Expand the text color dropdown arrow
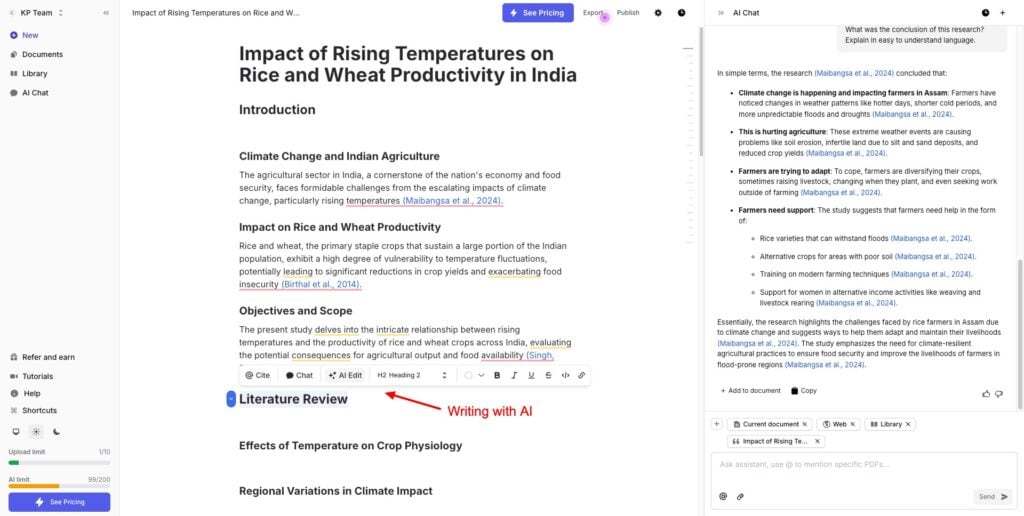1024x516 pixels. click(x=481, y=375)
